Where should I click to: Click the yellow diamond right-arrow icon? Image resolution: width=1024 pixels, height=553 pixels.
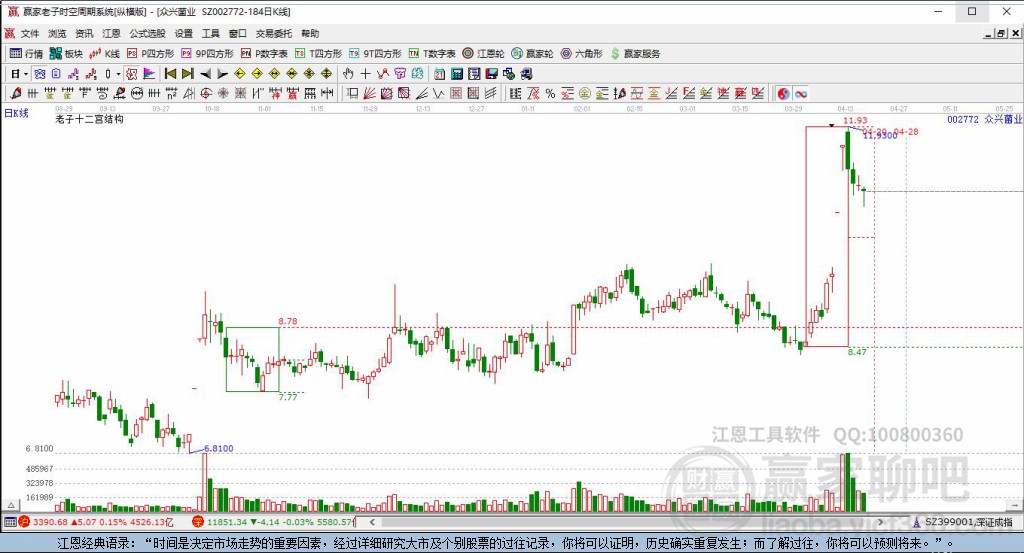(x=257, y=74)
